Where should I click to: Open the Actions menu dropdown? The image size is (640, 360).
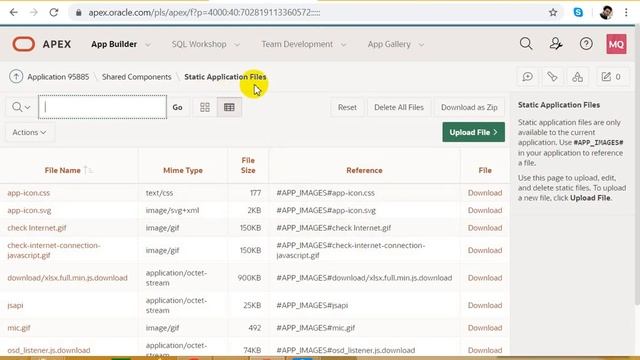(x=29, y=132)
